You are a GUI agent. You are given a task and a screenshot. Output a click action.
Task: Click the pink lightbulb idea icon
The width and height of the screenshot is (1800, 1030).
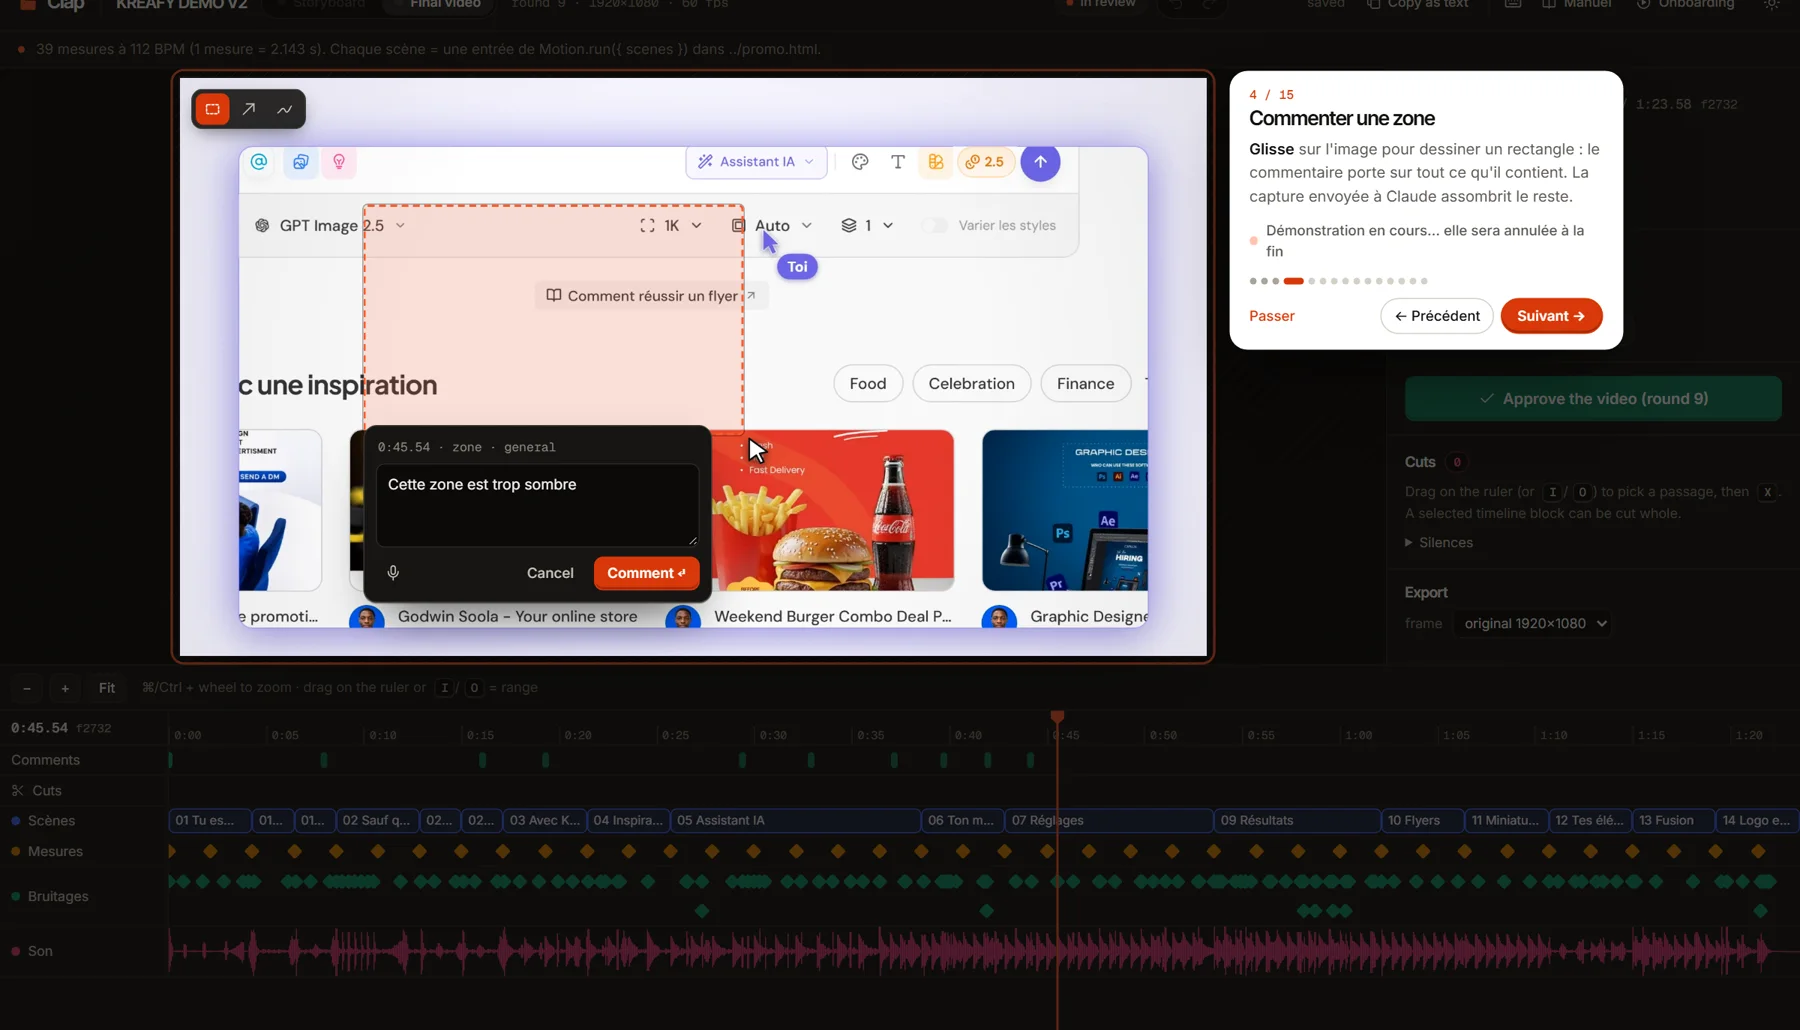point(339,161)
